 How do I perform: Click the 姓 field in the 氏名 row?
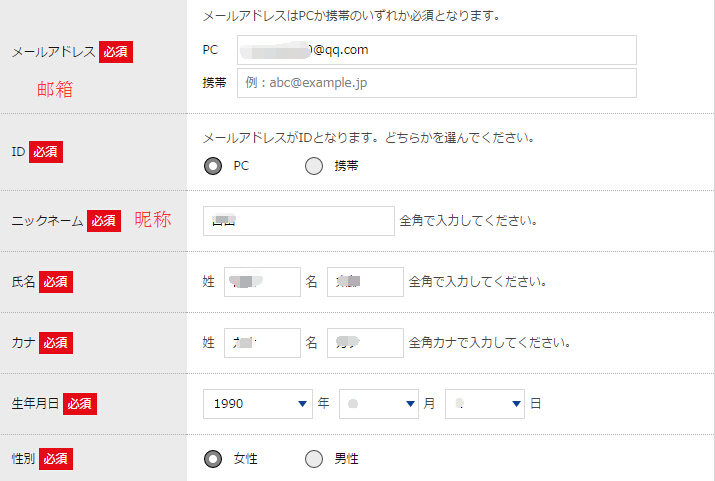pos(262,282)
